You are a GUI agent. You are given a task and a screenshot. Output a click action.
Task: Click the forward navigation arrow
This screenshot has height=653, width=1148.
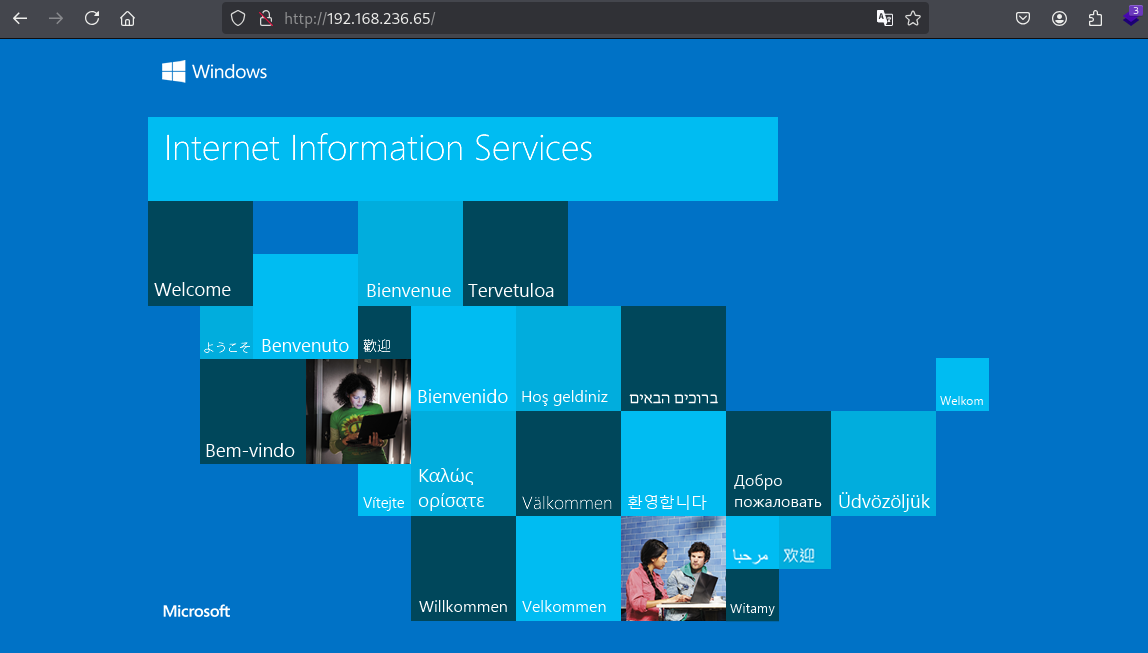pos(56,18)
